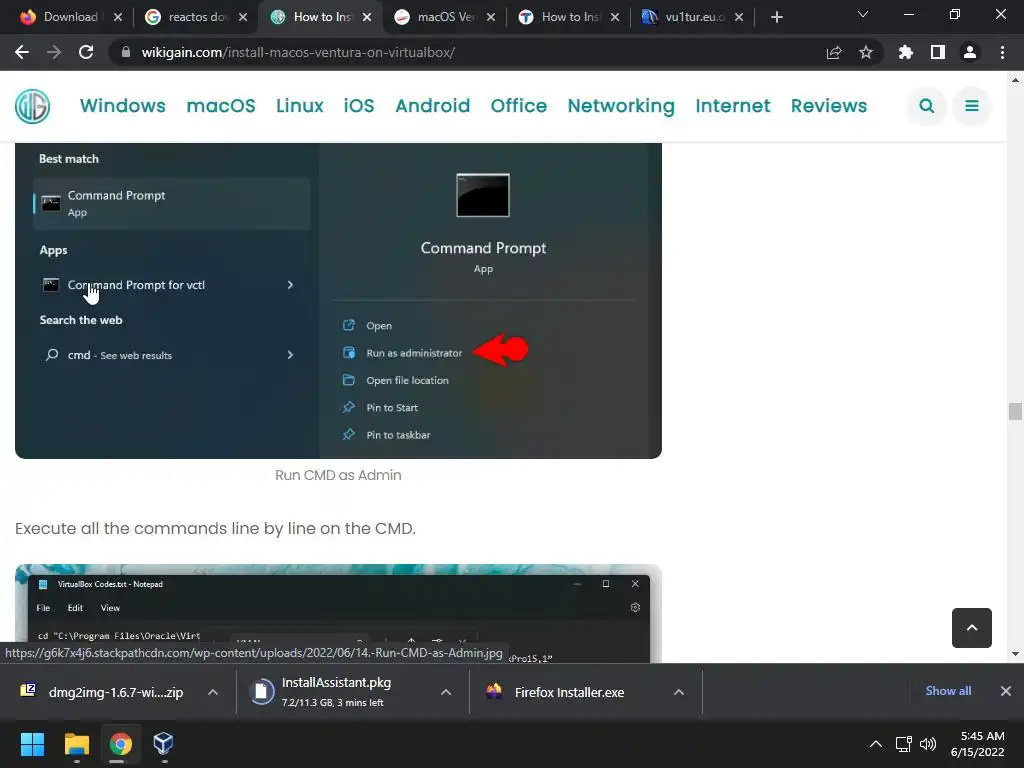Click the "Run CMD as Admin" caption

(x=338, y=475)
